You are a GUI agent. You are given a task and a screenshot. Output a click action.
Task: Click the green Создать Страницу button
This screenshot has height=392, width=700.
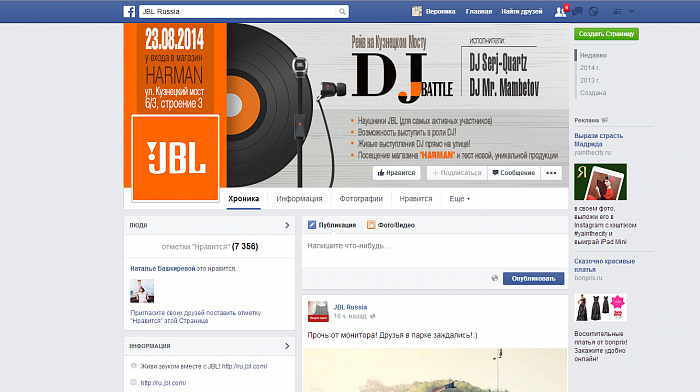(x=606, y=34)
